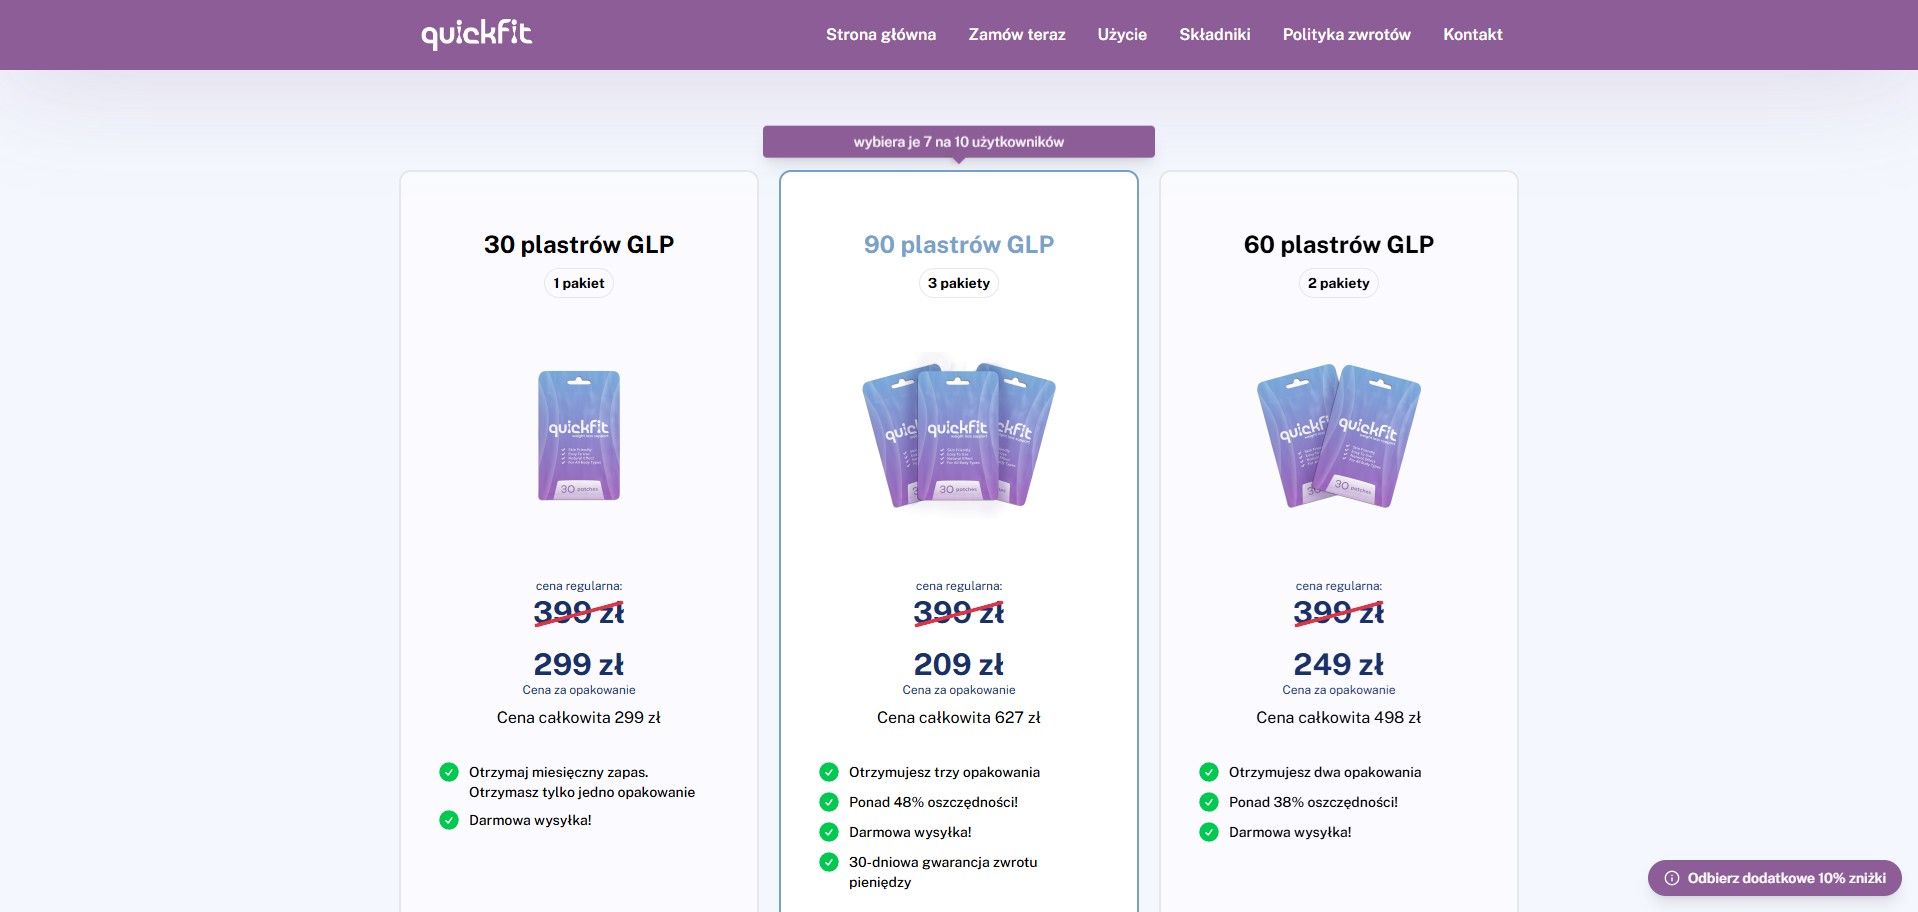Click the 209 zł price
The height and width of the screenshot is (912, 1918).
tap(959, 664)
